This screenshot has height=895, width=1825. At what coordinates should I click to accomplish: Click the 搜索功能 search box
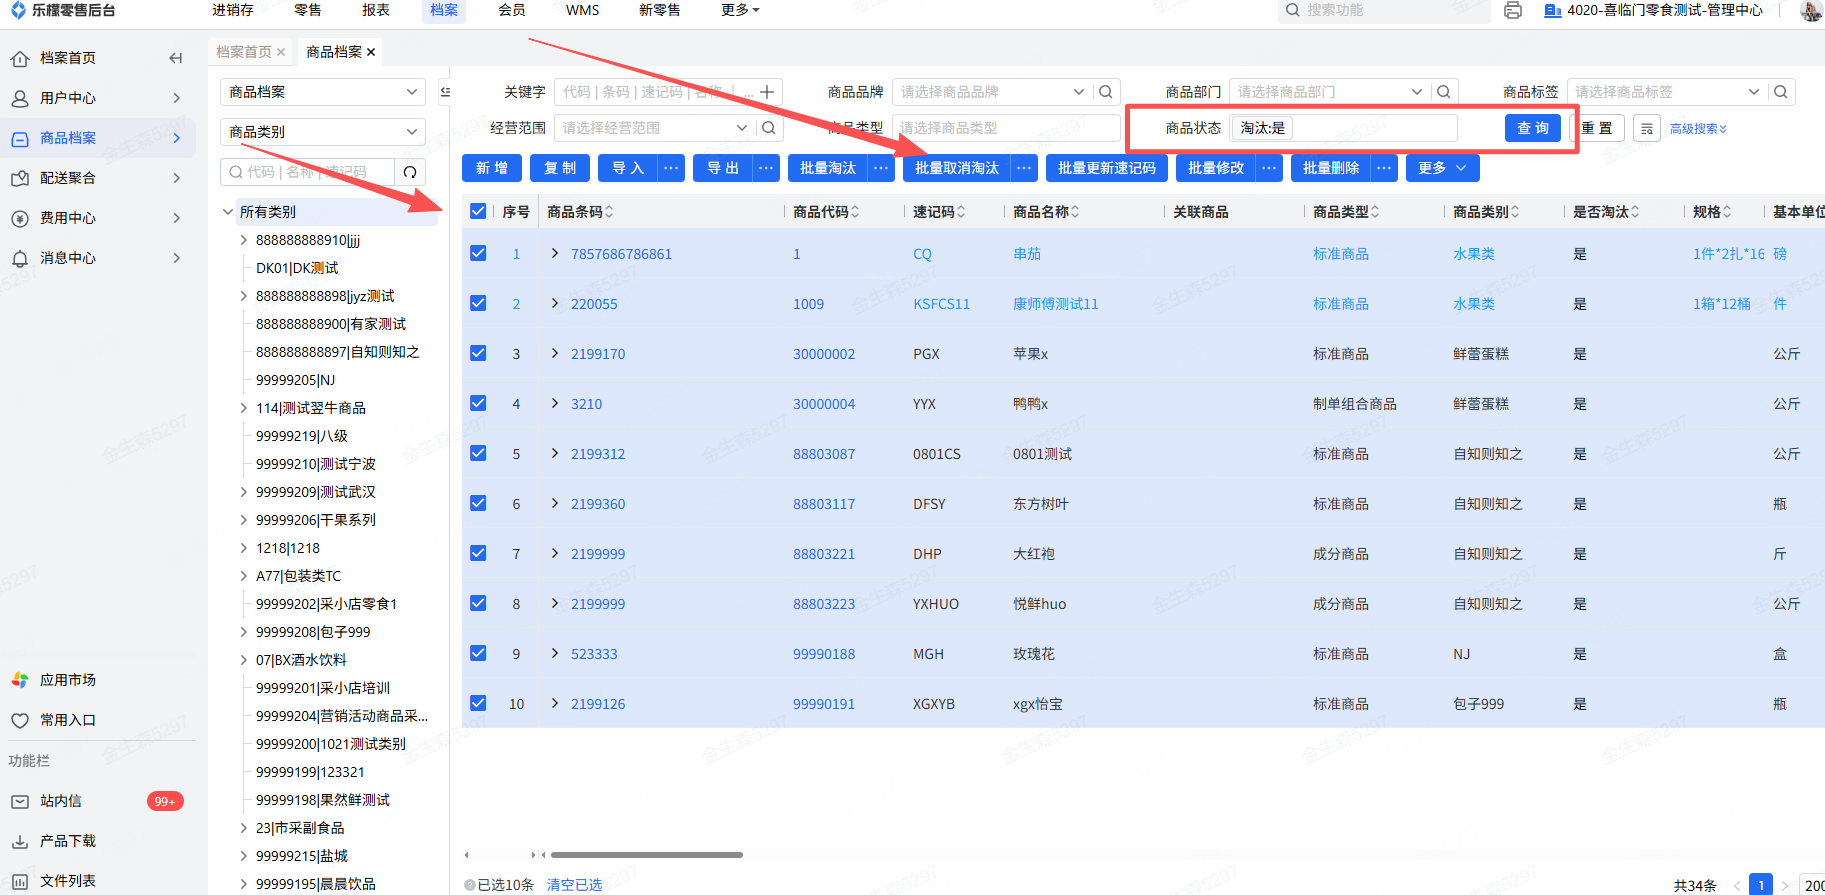coord(1384,10)
